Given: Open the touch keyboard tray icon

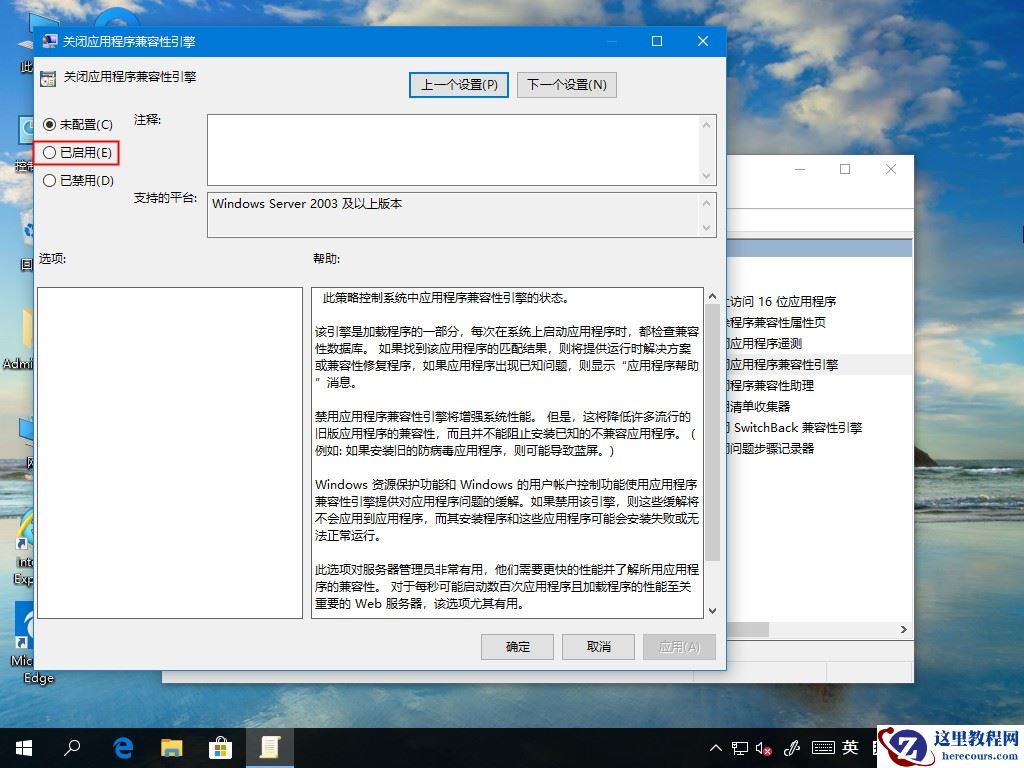Looking at the screenshot, I should tap(821, 747).
